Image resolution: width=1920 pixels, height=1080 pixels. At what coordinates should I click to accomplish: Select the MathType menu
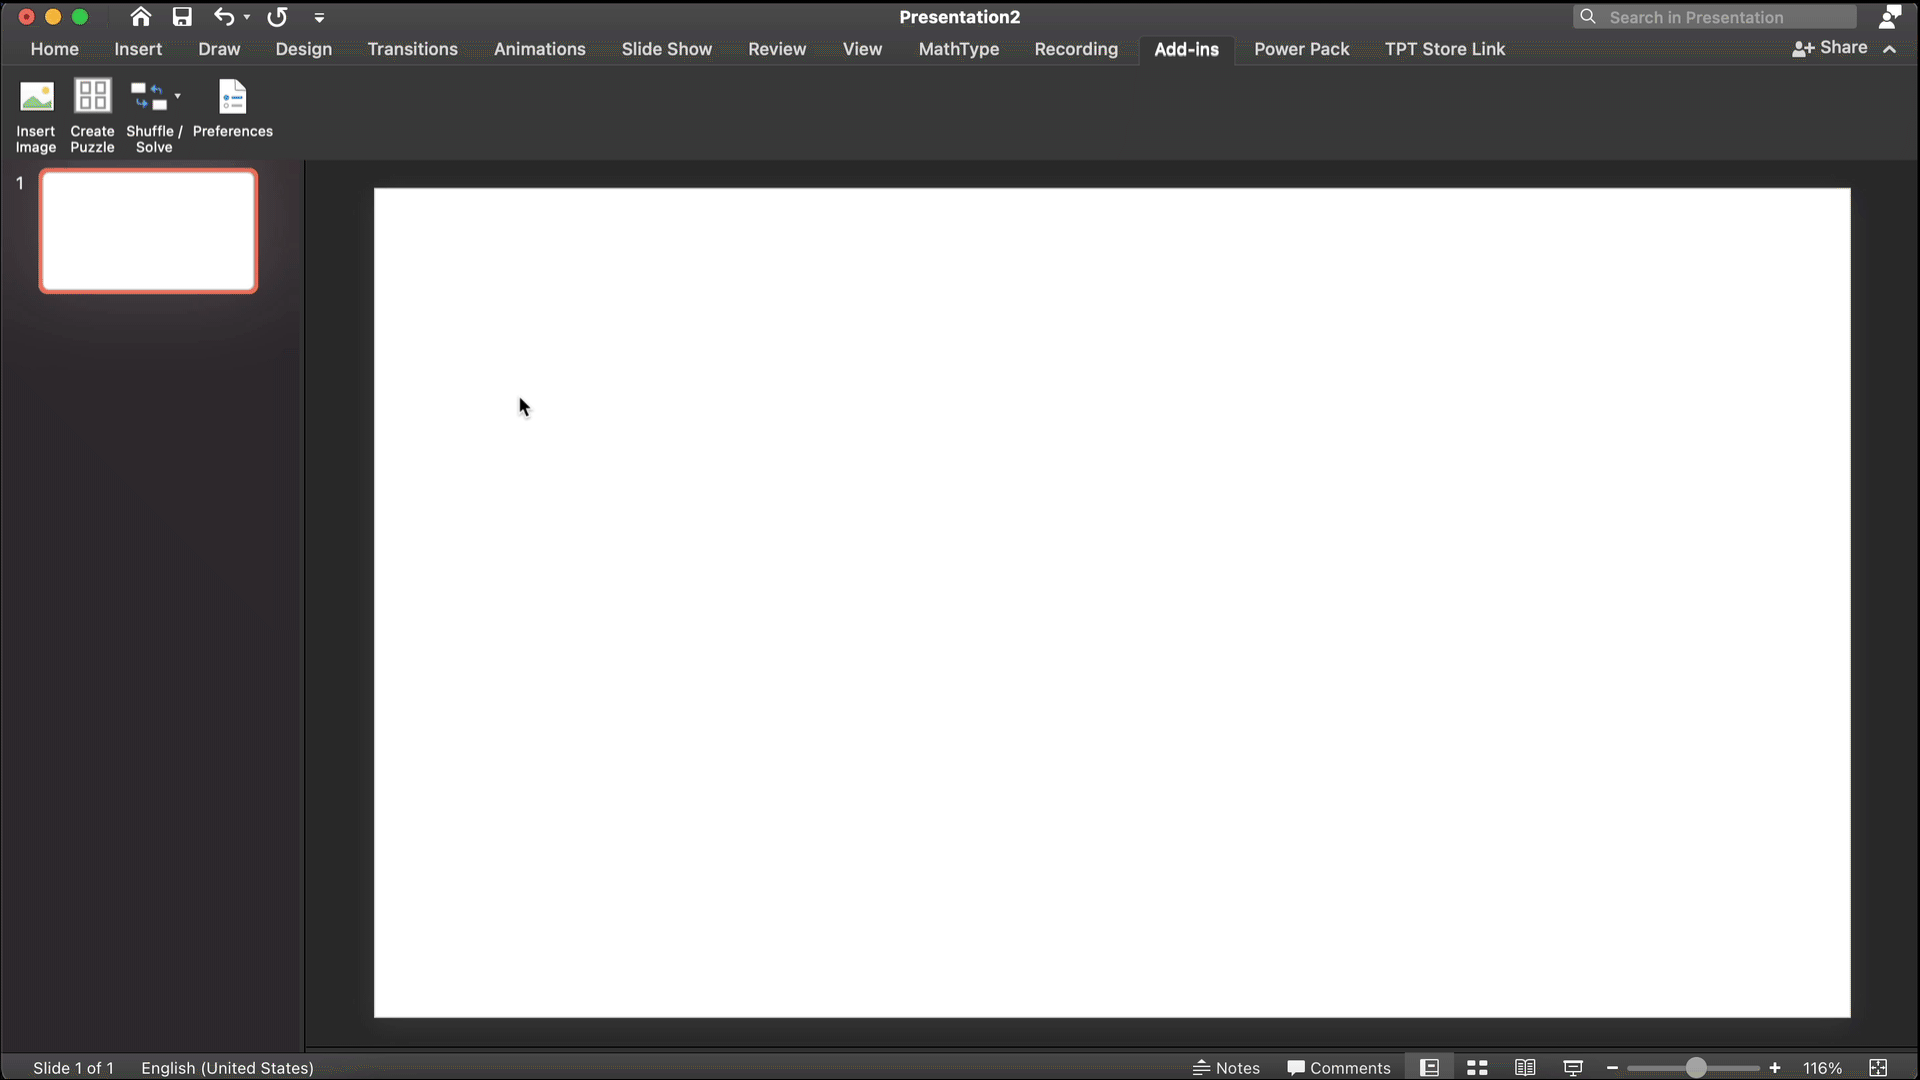point(959,49)
